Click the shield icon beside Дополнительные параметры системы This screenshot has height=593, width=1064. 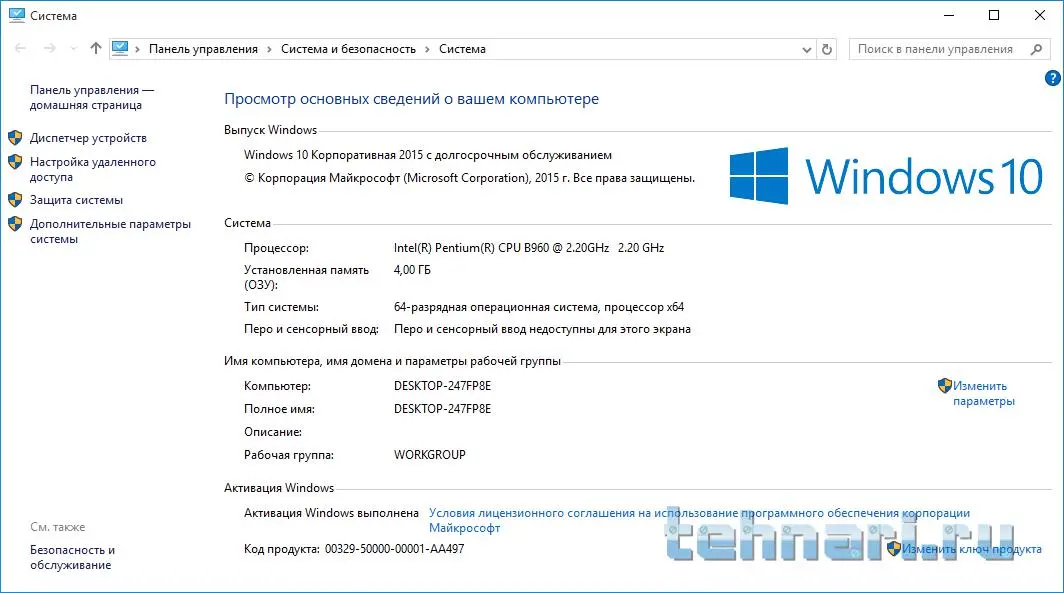point(15,224)
